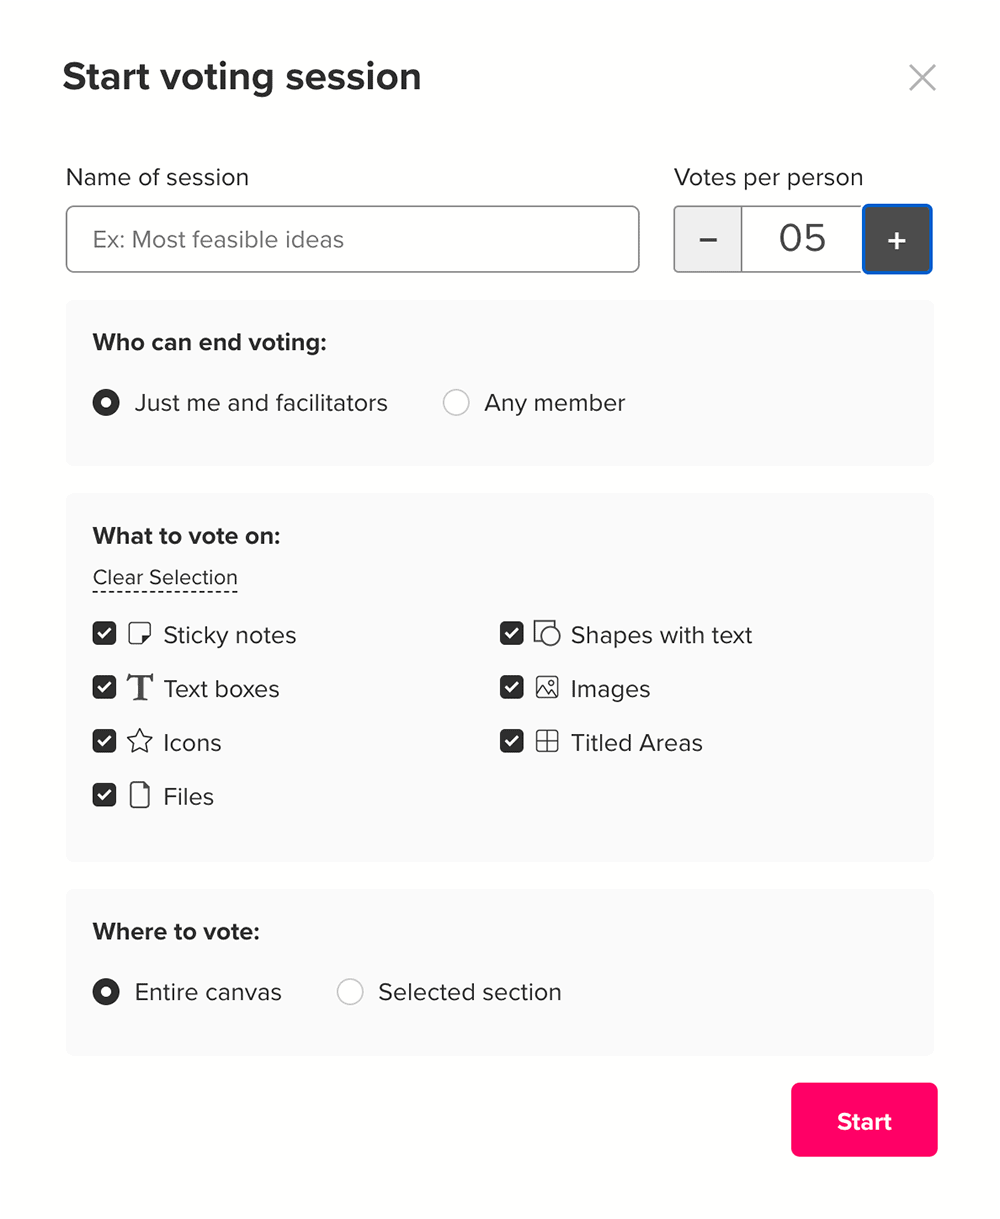Viewport: 1000px width, 1219px height.
Task: Click the Sticky notes icon
Action: pyautogui.click(x=140, y=634)
